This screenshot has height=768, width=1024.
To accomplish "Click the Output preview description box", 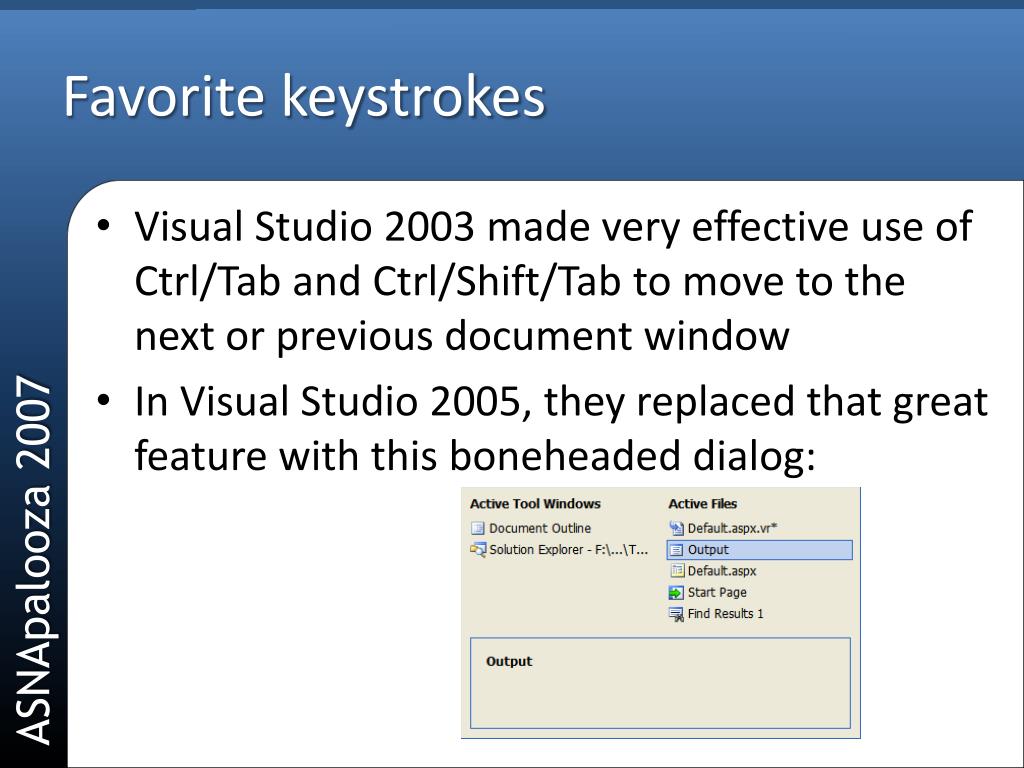I will click(x=660, y=683).
